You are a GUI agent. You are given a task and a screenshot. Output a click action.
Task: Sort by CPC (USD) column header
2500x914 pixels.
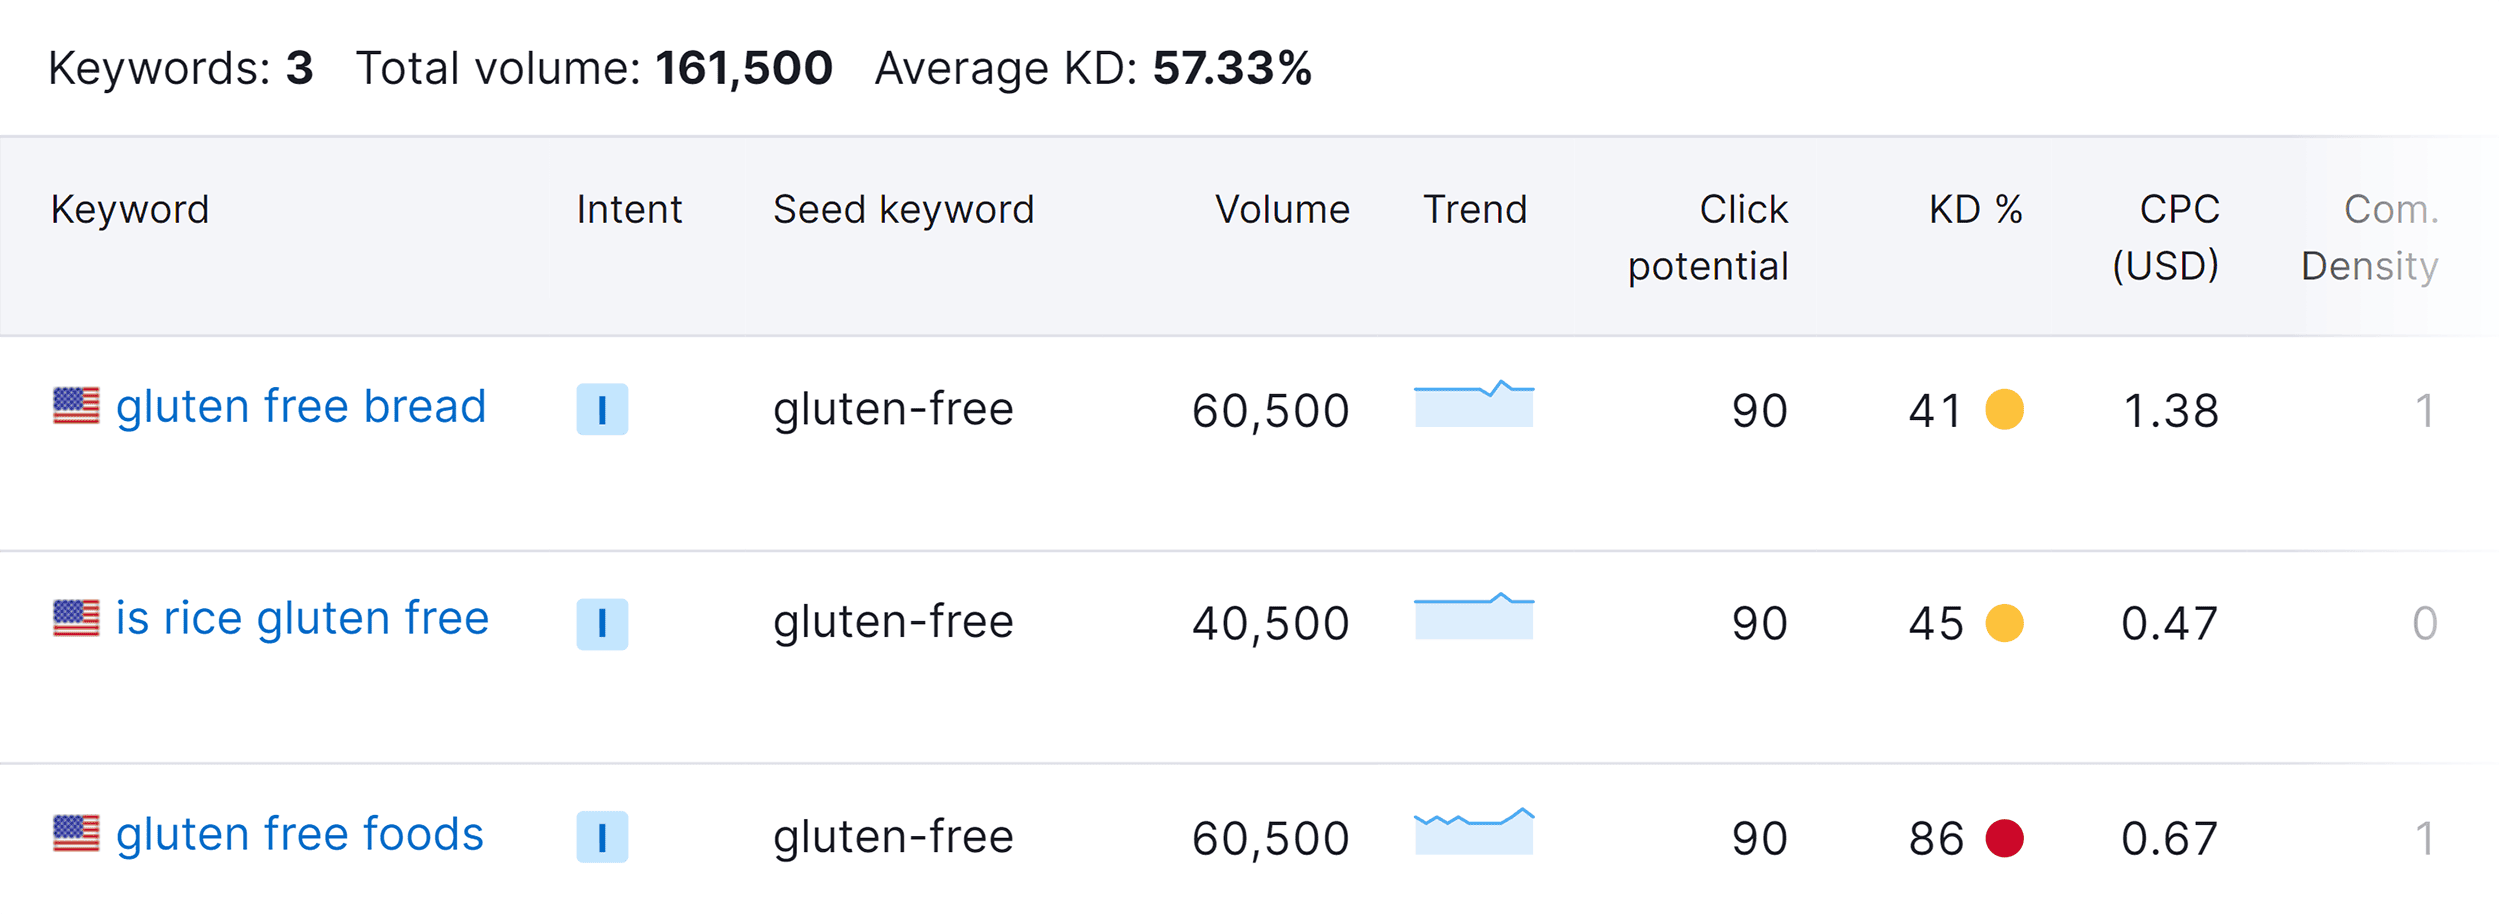click(2166, 237)
